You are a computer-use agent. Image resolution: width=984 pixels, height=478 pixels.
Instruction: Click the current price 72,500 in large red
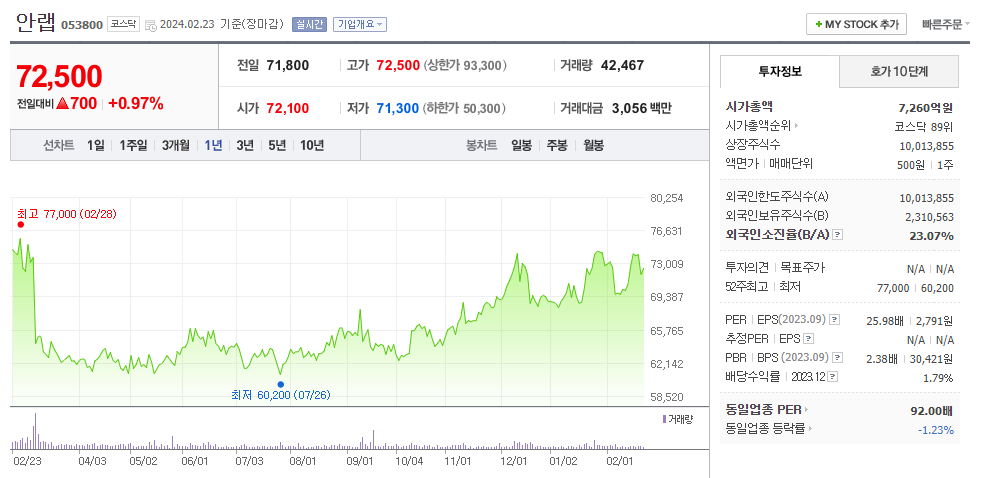pos(59,77)
